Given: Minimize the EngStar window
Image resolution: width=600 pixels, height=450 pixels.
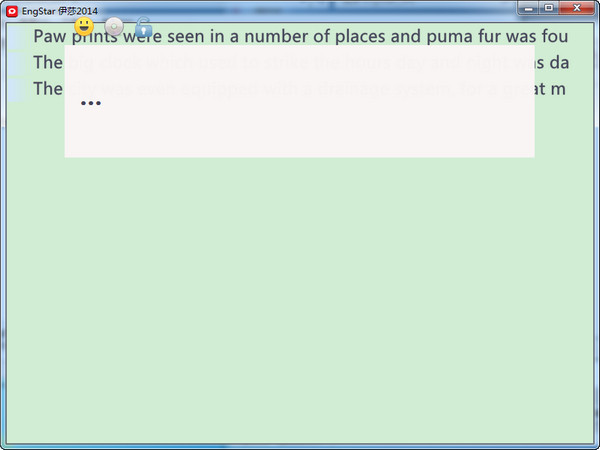Looking at the screenshot, I should 529,8.
